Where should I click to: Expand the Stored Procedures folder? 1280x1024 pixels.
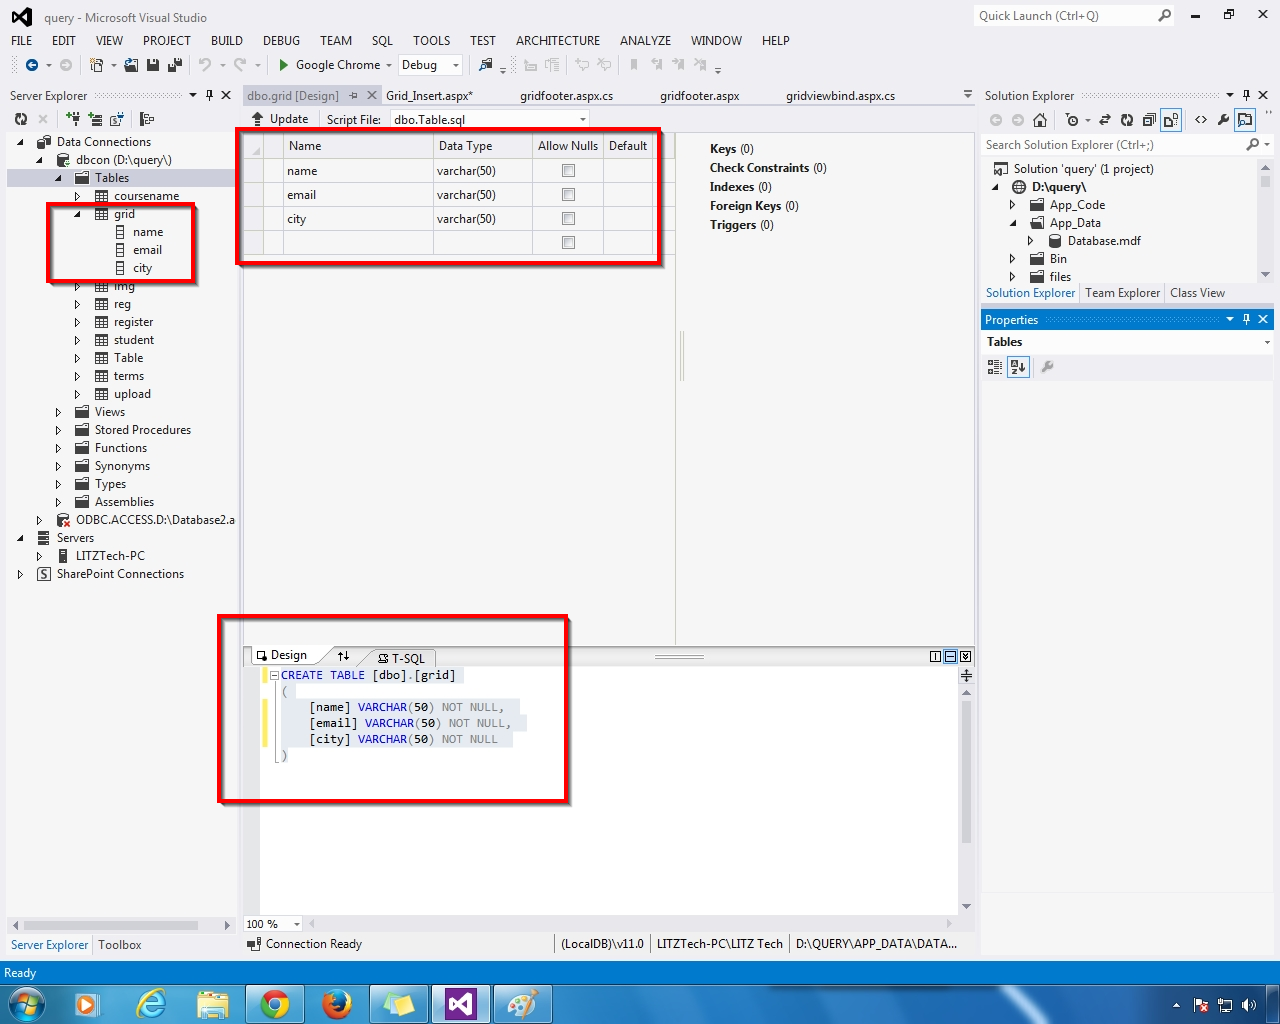click(x=58, y=430)
